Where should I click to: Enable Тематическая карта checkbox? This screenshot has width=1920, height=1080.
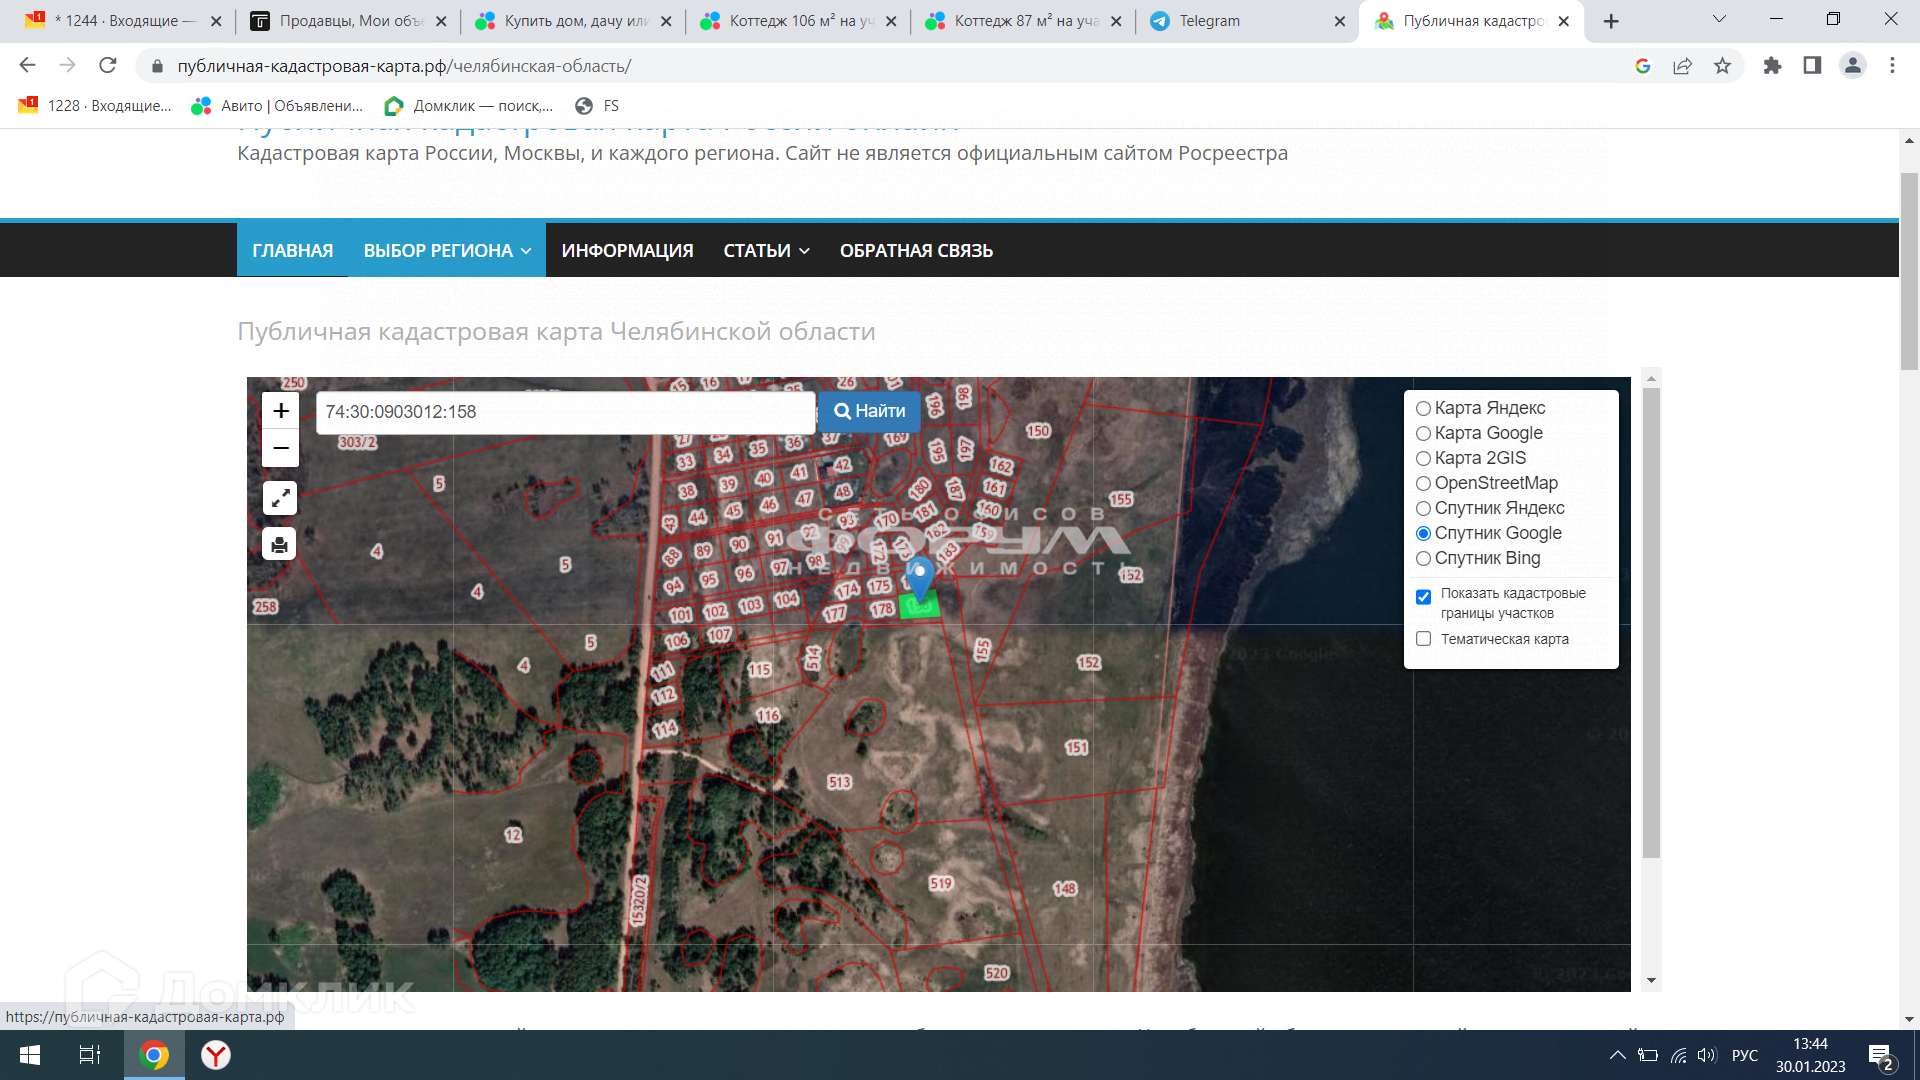(1423, 639)
